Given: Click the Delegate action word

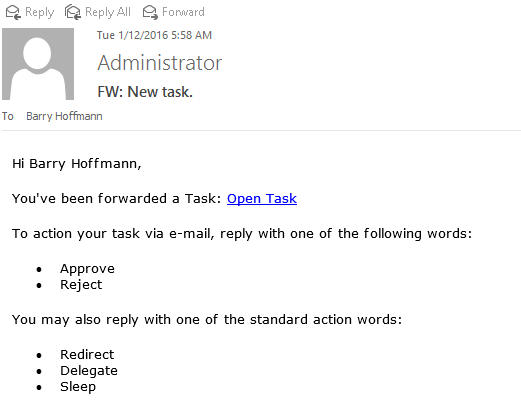Looking at the screenshot, I should 89,371.
